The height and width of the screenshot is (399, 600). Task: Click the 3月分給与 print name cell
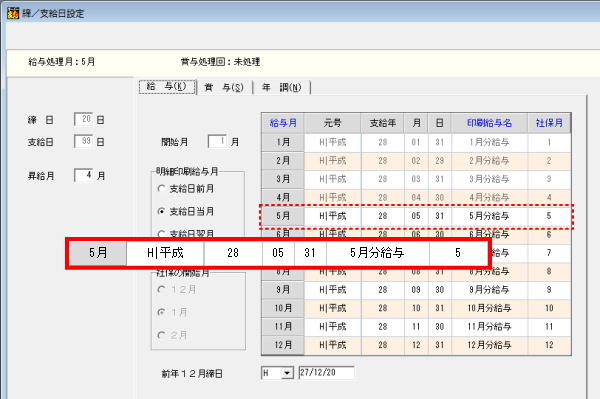point(489,179)
